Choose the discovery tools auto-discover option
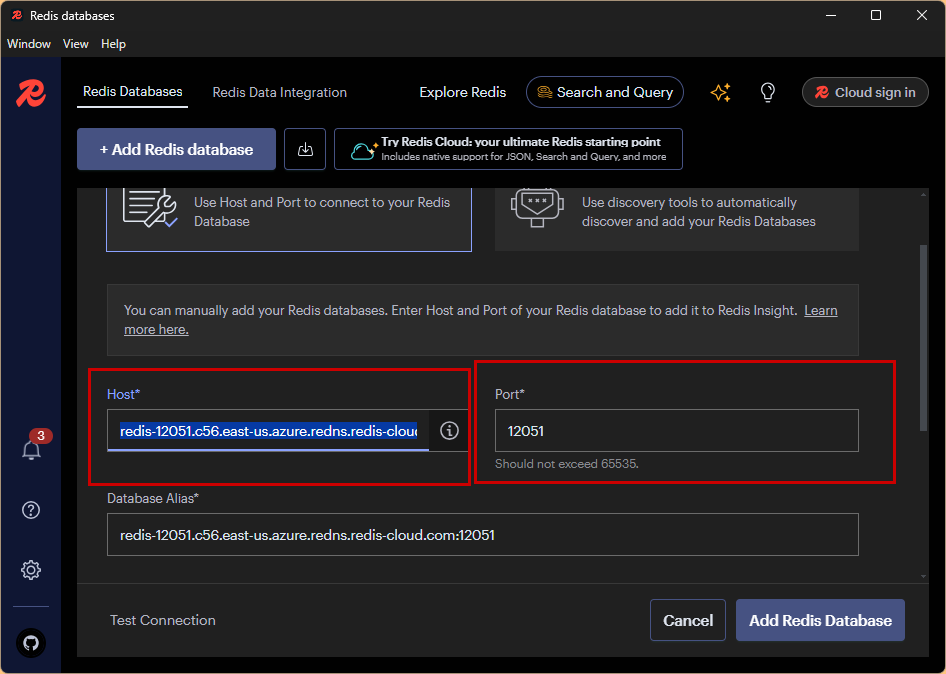This screenshot has height=674, width=946. 677,220
